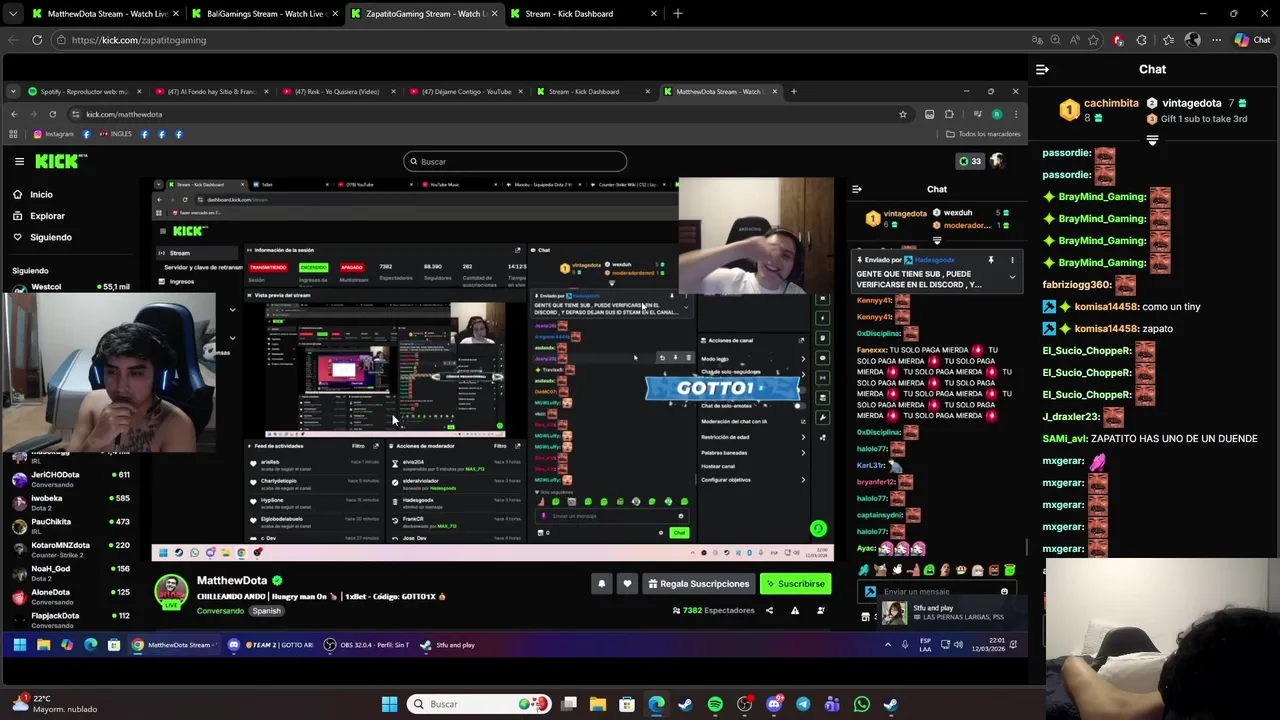1280x720 pixels.
Task: Click the Kick logo in streamed window
Action: [x=61, y=161]
